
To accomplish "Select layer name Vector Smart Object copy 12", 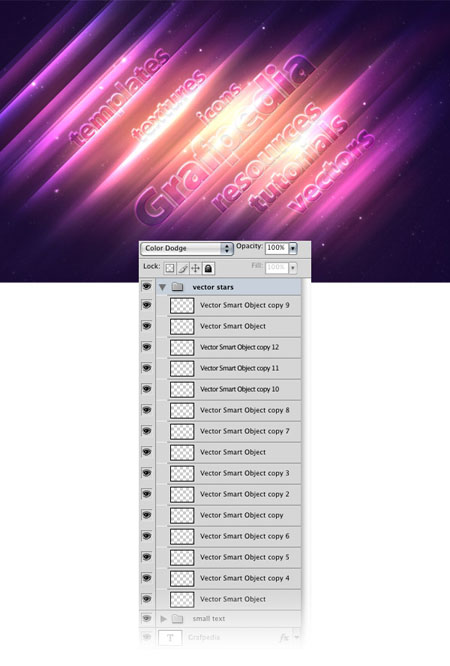I will point(240,347).
